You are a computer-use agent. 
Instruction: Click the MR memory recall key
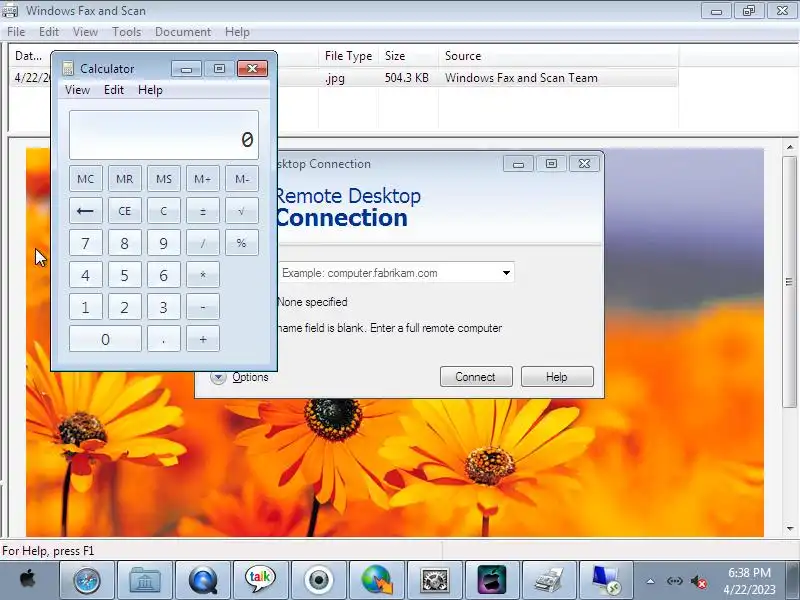coord(124,179)
